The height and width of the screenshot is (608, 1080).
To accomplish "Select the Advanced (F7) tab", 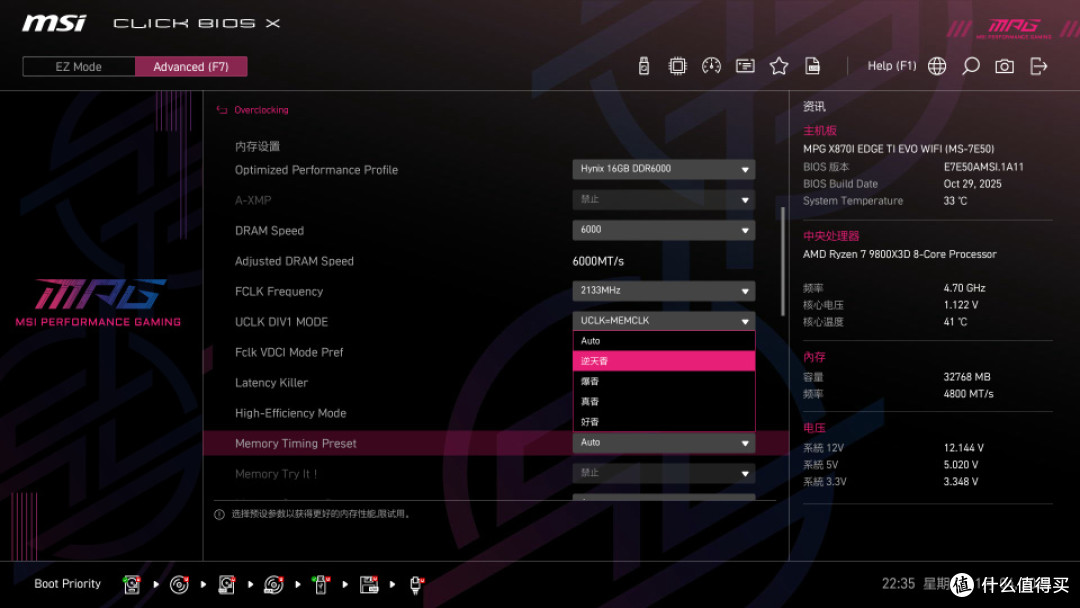I will 191,67.
